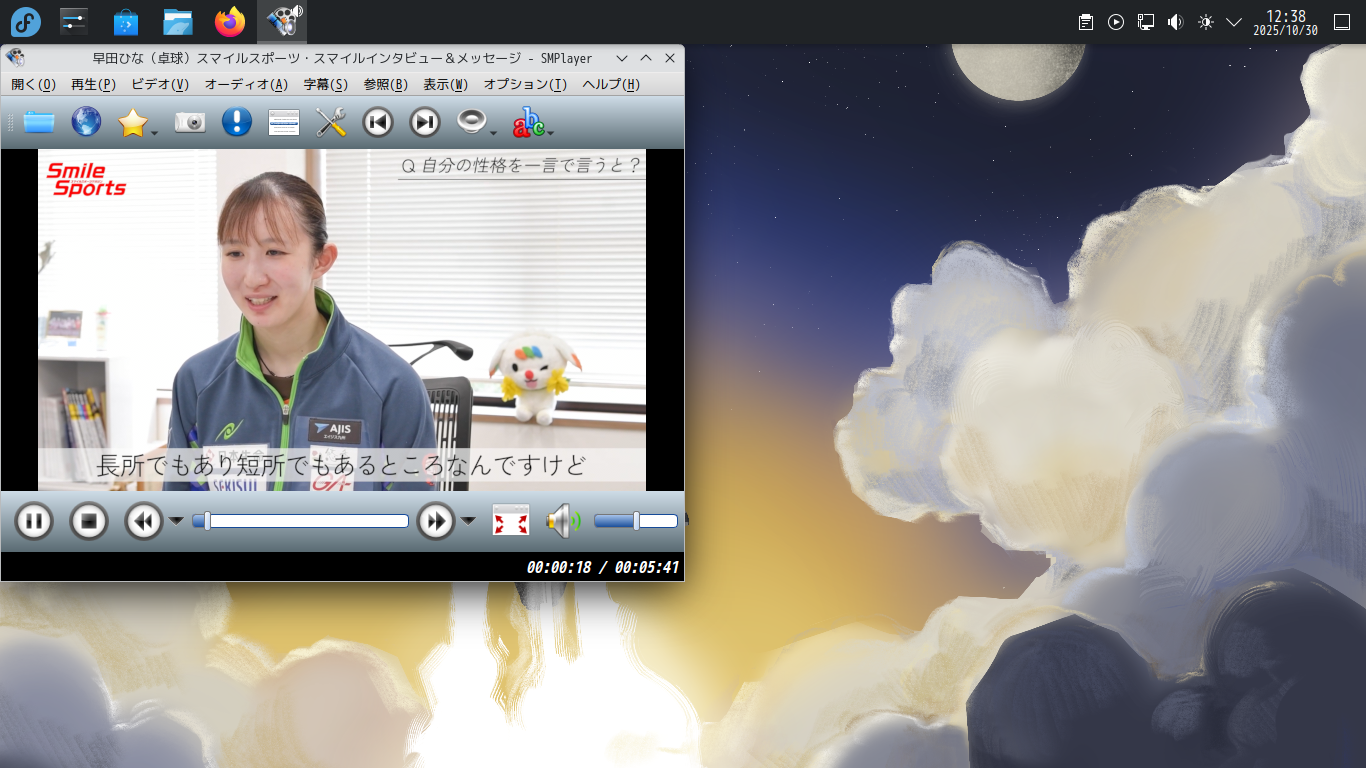Open the オーディオ(A) menu
1366x768 pixels.
pyautogui.click(x=246, y=85)
